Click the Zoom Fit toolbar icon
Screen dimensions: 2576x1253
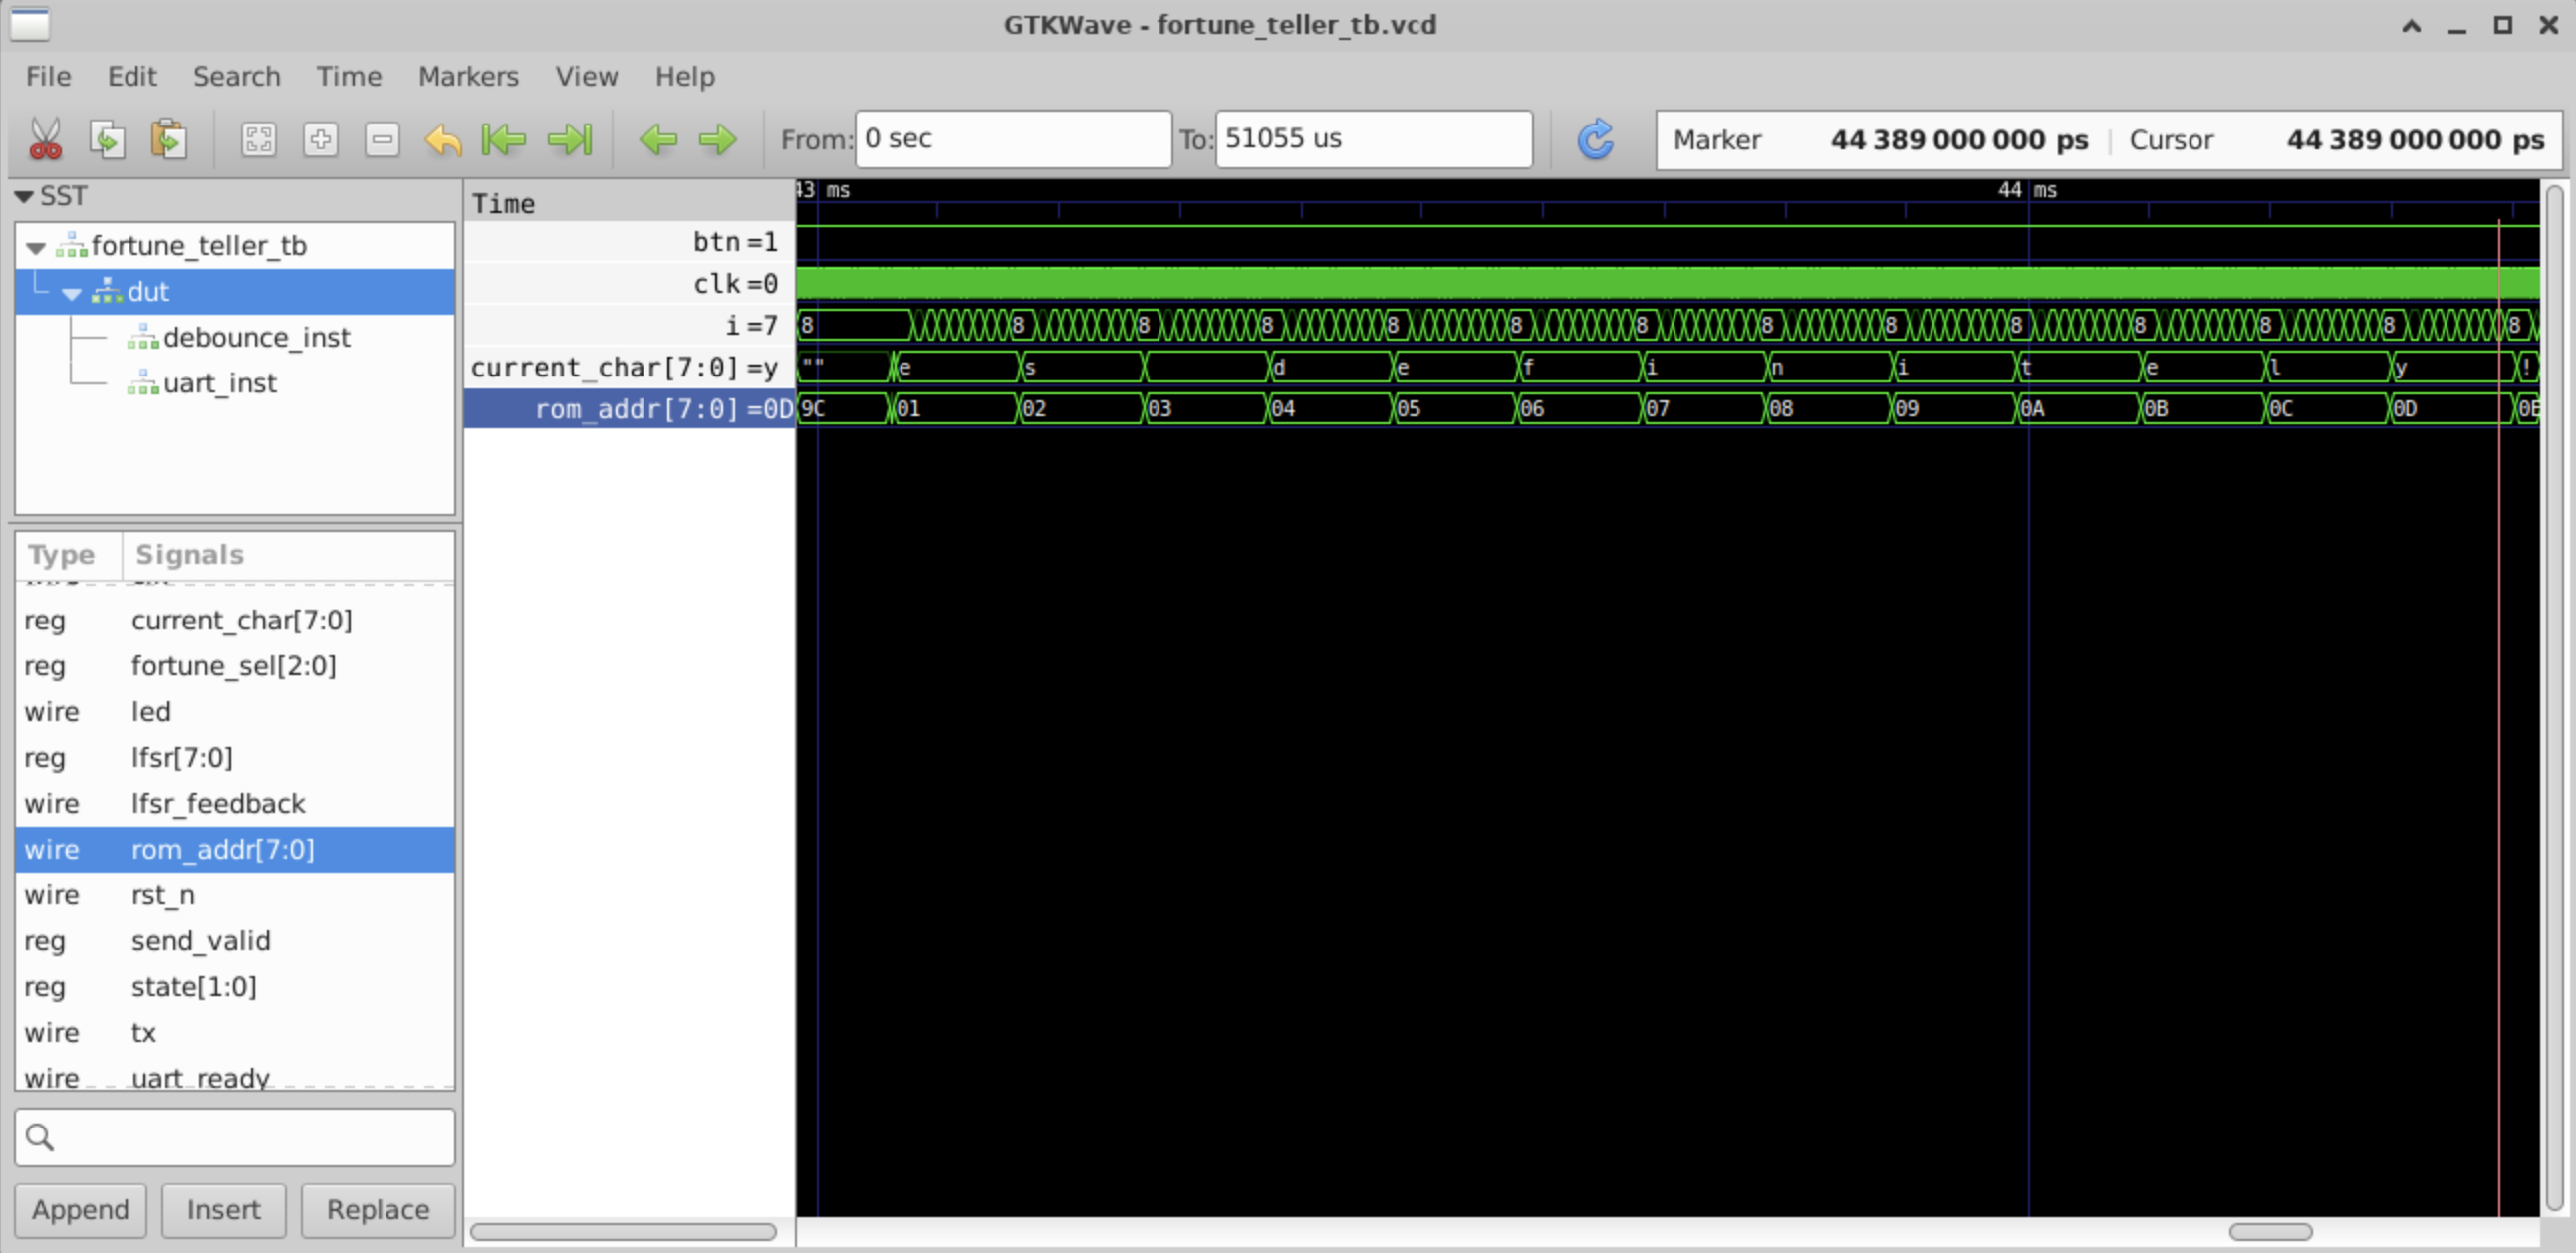[x=258, y=139]
